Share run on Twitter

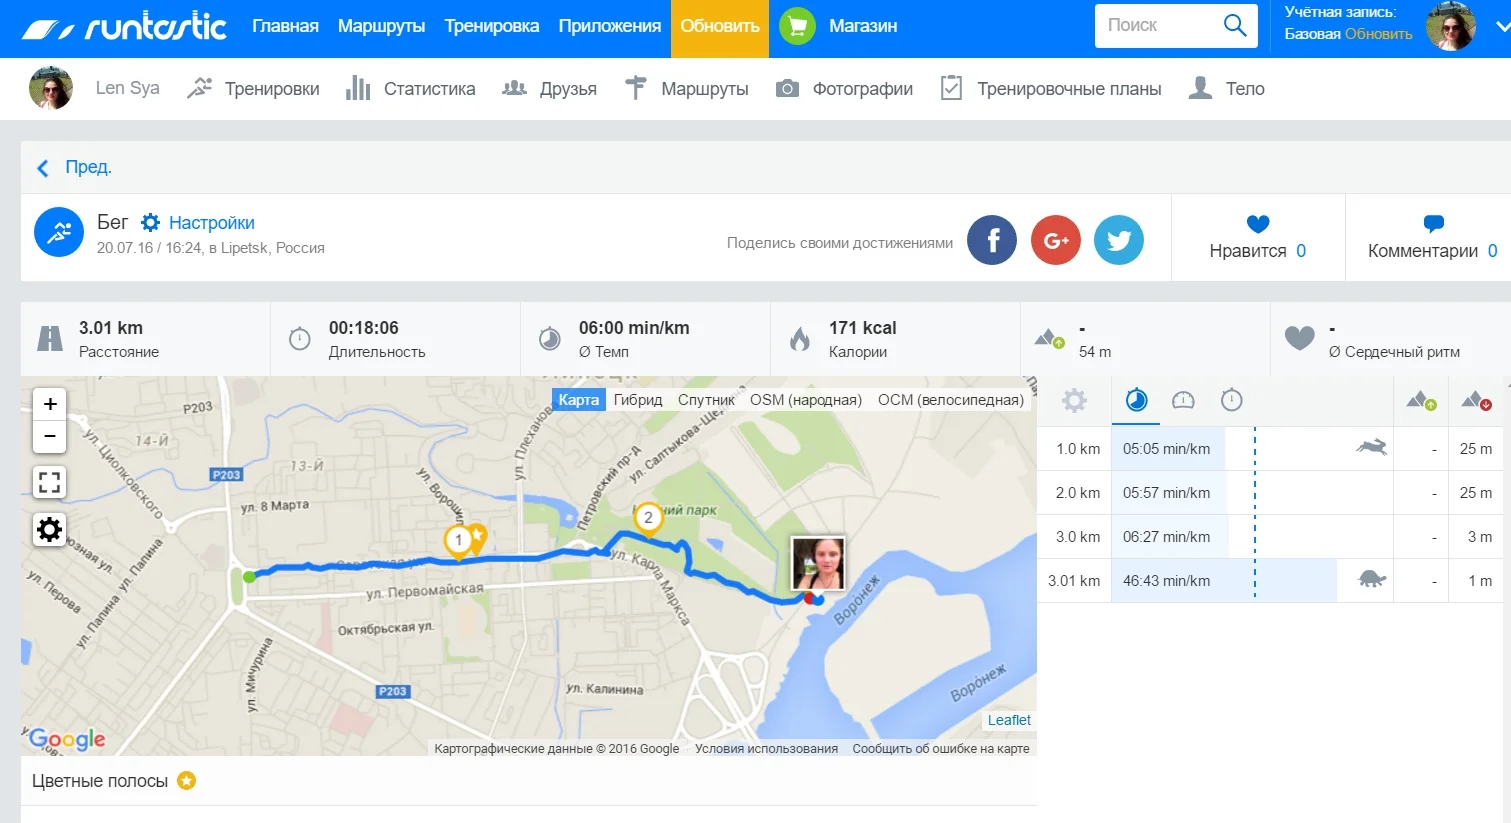(1119, 240)
